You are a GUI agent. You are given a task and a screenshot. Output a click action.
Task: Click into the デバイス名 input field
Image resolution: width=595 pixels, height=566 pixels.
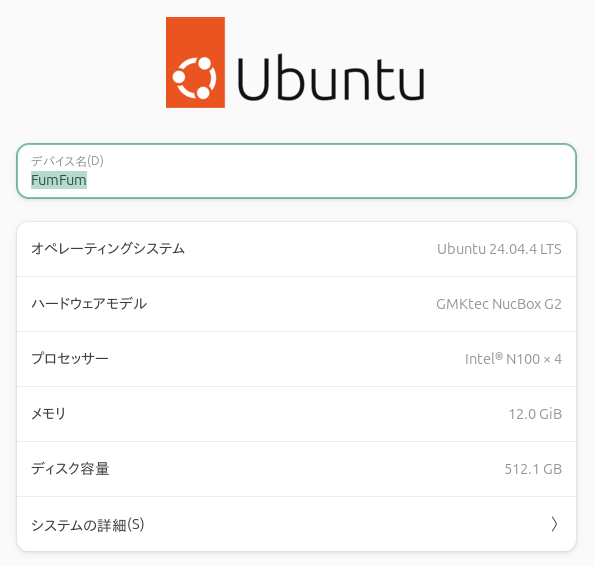296,171
